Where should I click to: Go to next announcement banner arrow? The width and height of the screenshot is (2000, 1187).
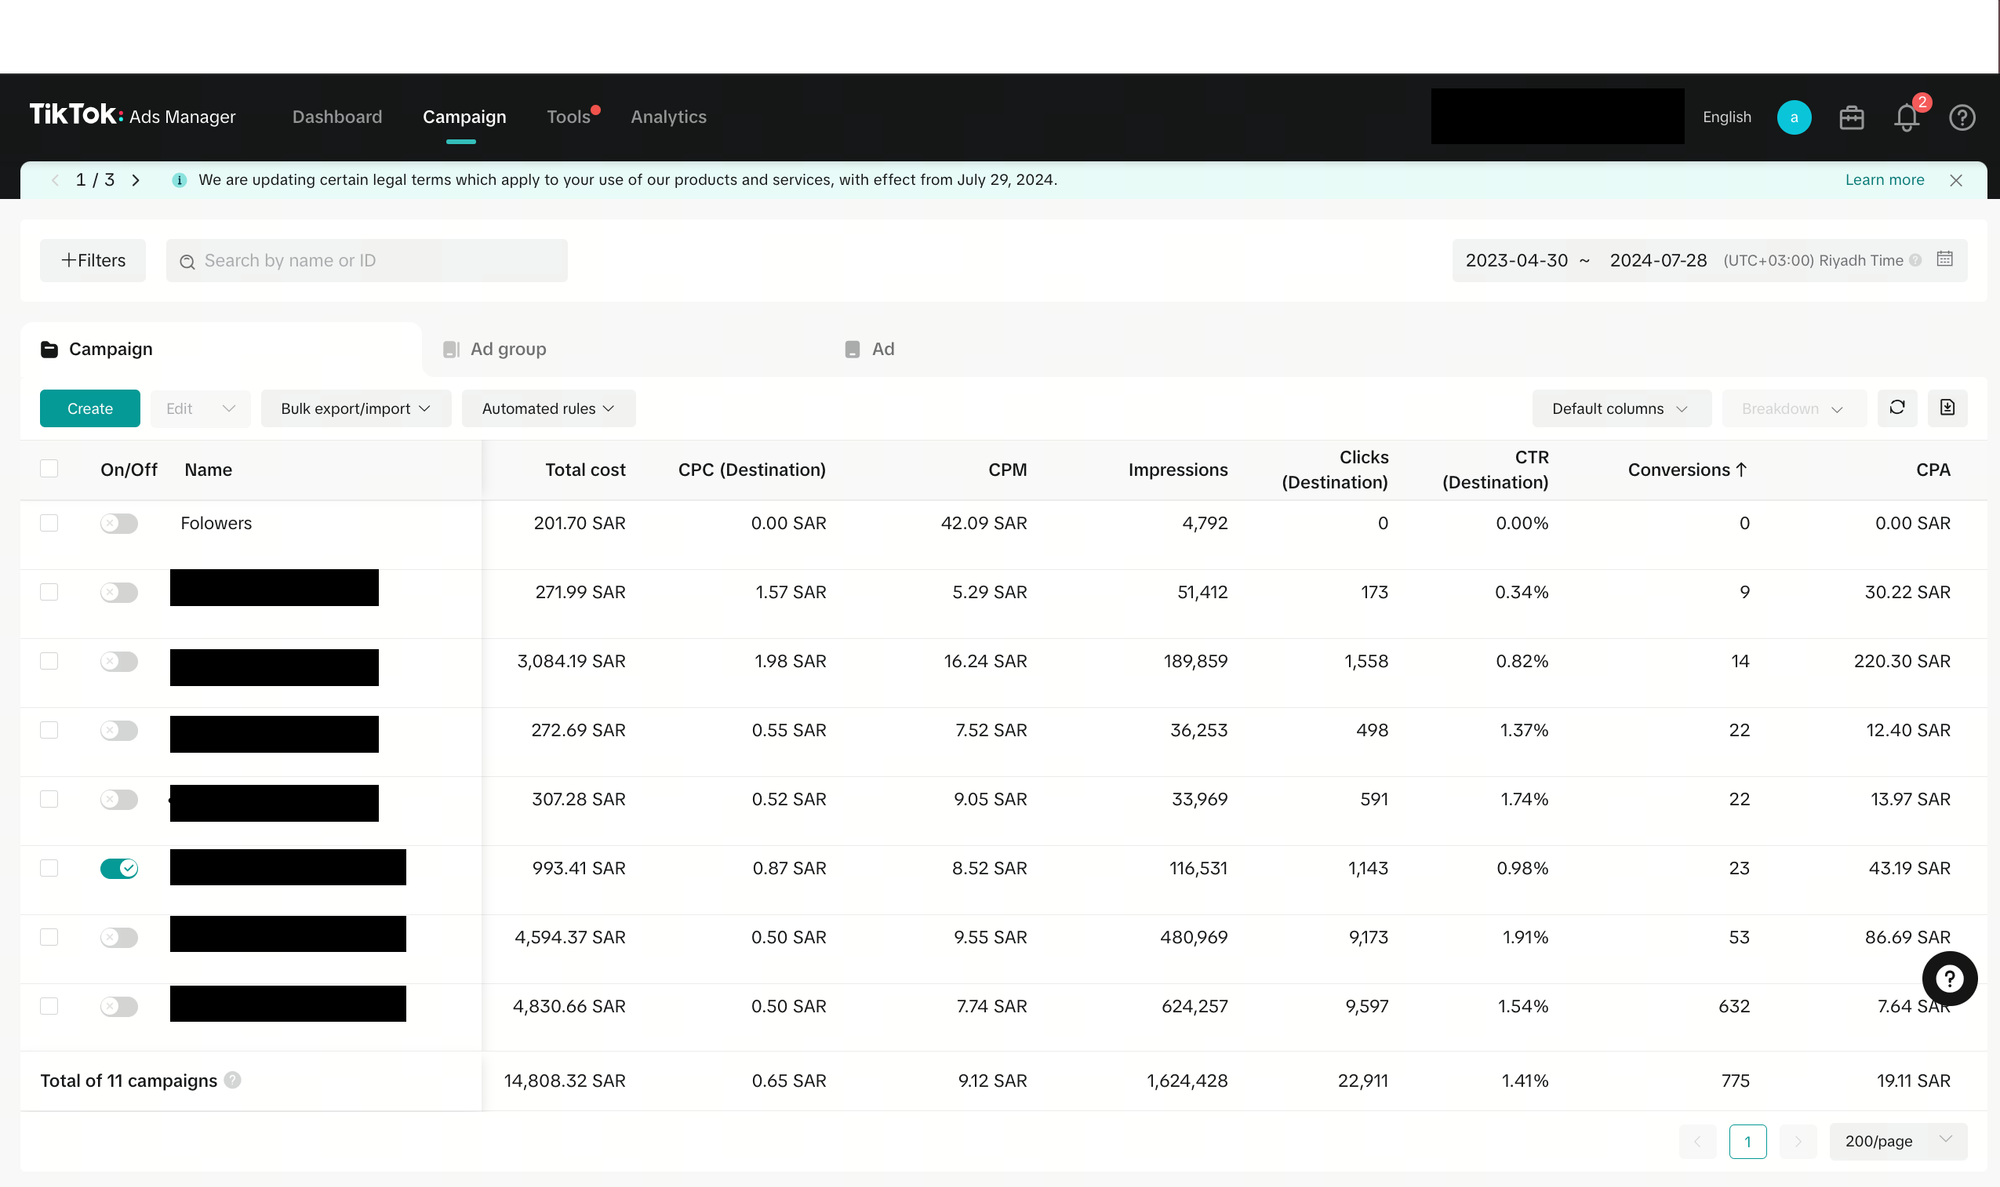pos(136,180)
